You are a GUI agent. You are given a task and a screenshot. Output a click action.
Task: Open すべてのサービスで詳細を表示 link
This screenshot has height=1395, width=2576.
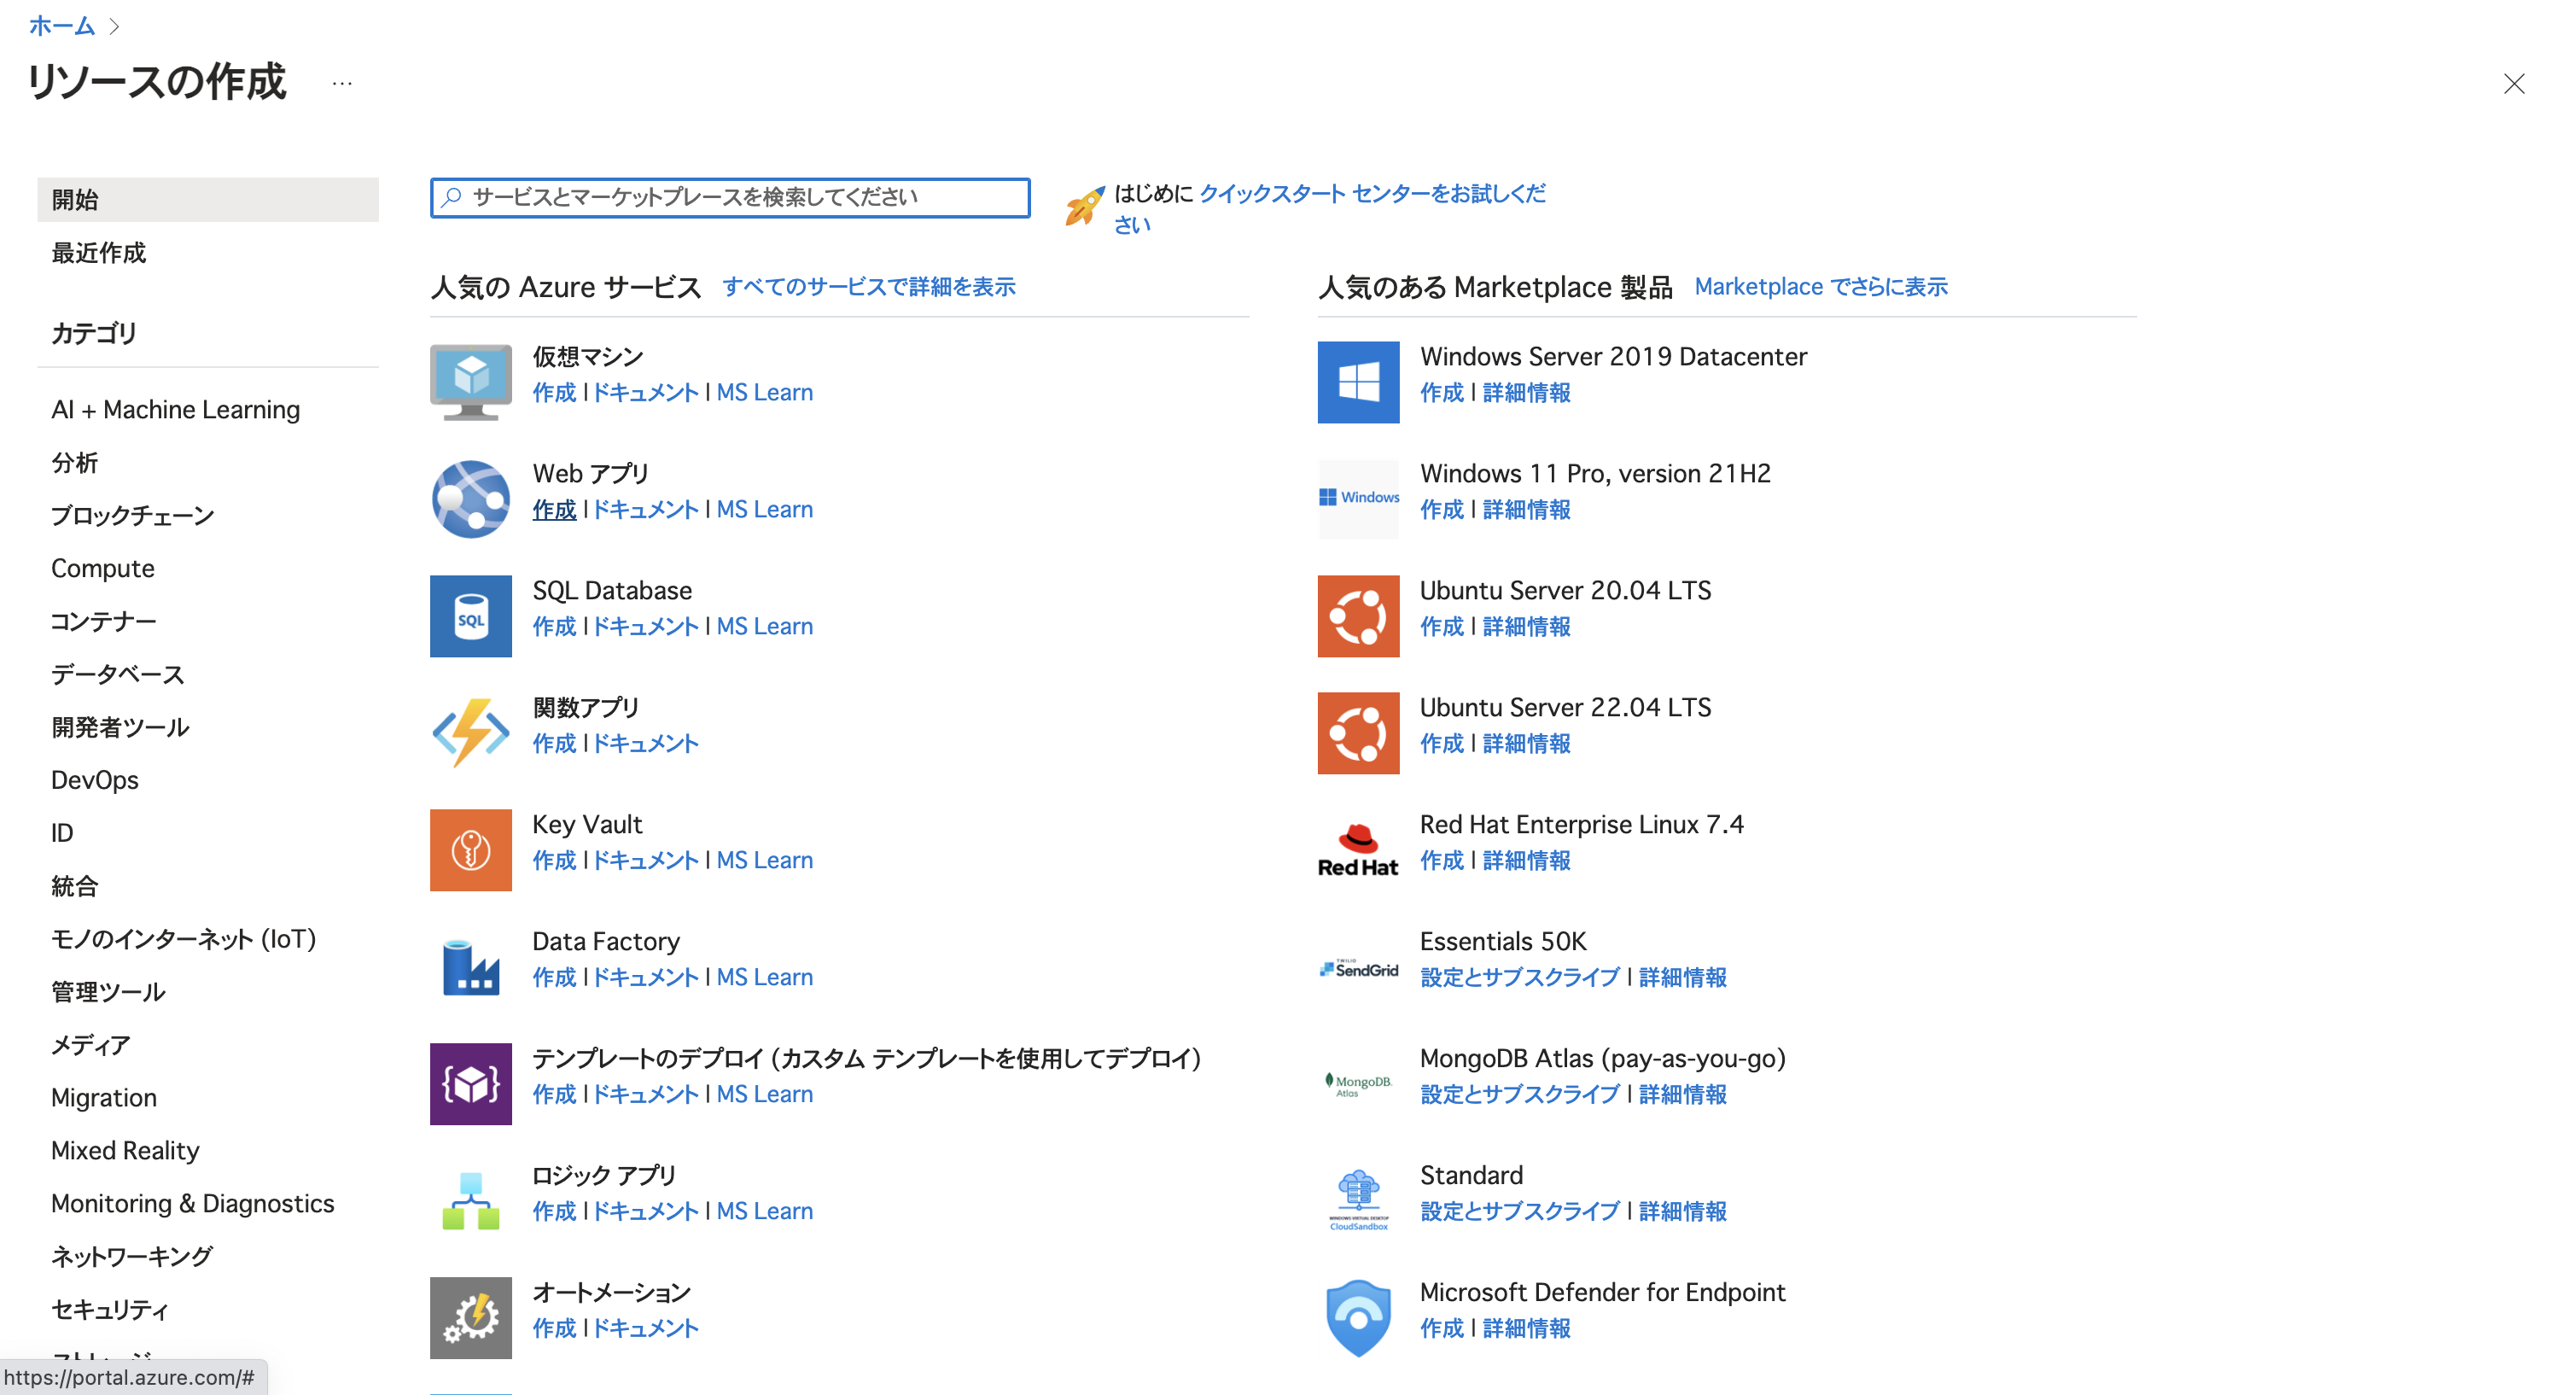pyautogui.click(x=869, y=287)
